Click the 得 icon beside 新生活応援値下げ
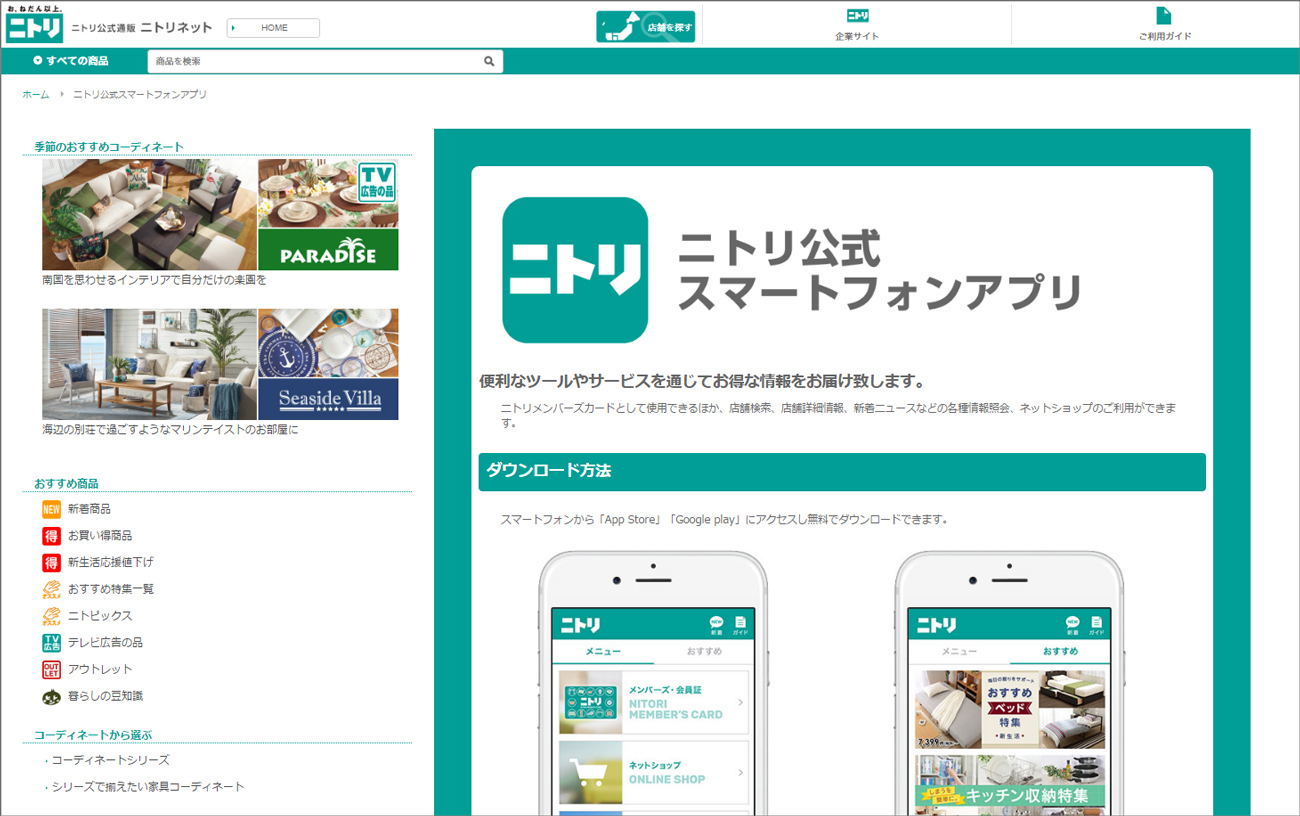1300x816 pixels. point(51,562)
